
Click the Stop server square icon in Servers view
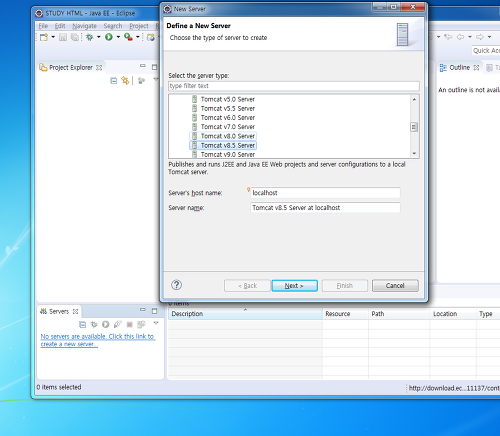tap(130, 324)
